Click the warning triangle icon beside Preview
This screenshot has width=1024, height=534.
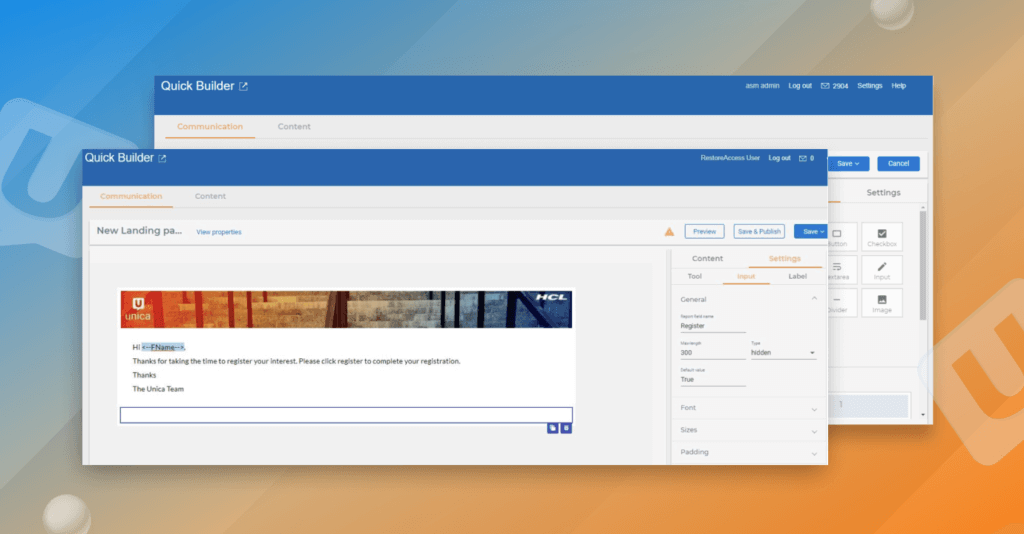click(x=669, y=232)
